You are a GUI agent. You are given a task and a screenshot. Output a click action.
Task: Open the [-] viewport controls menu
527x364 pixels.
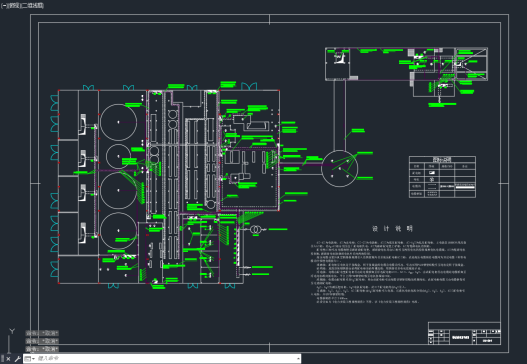point(4,6)
